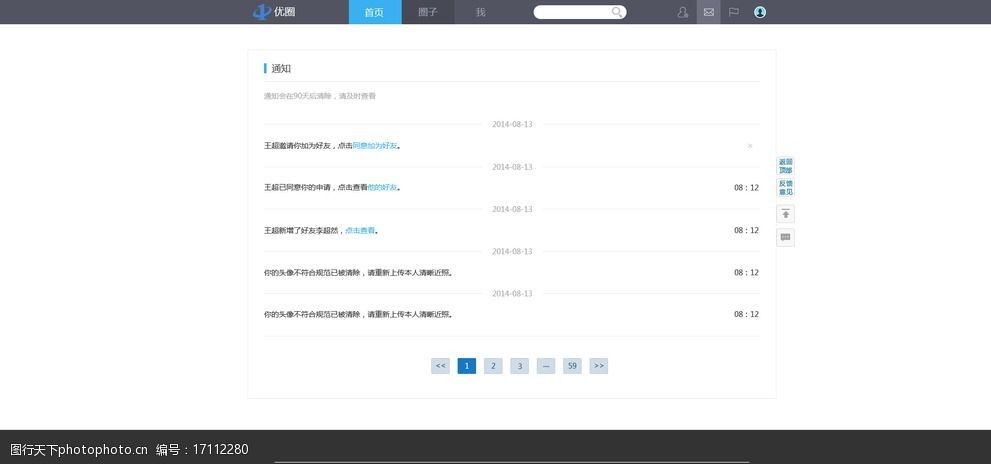
Task: Go to previous page with << button
Action: point(441,366)
